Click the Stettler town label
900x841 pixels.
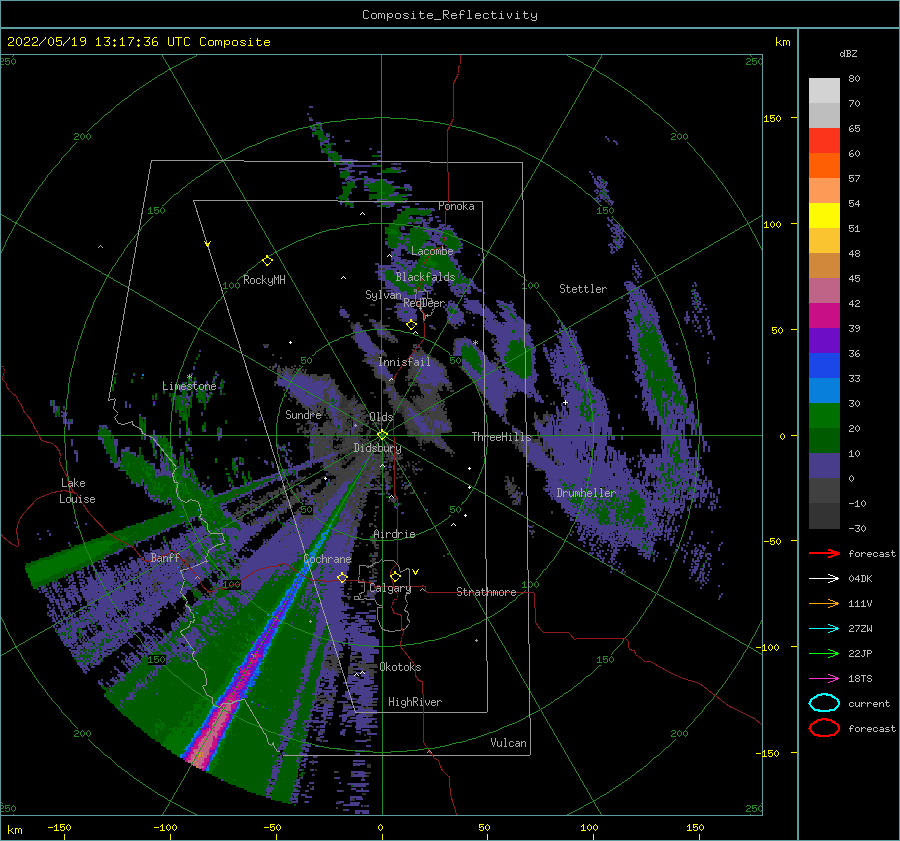point(583,289)
